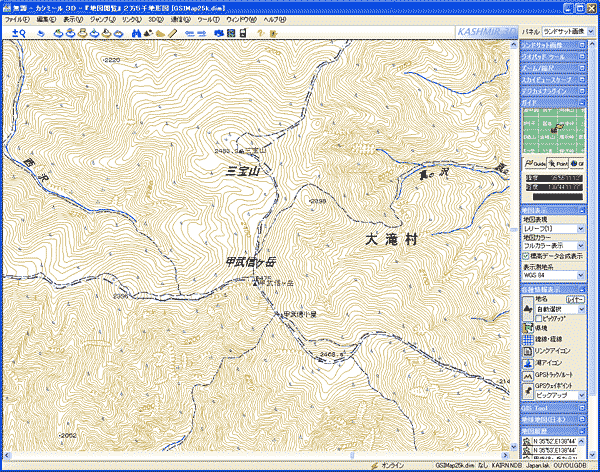Collapse the ガイド panel
This screenshot has width=600, height=472.
click(582, 103)
